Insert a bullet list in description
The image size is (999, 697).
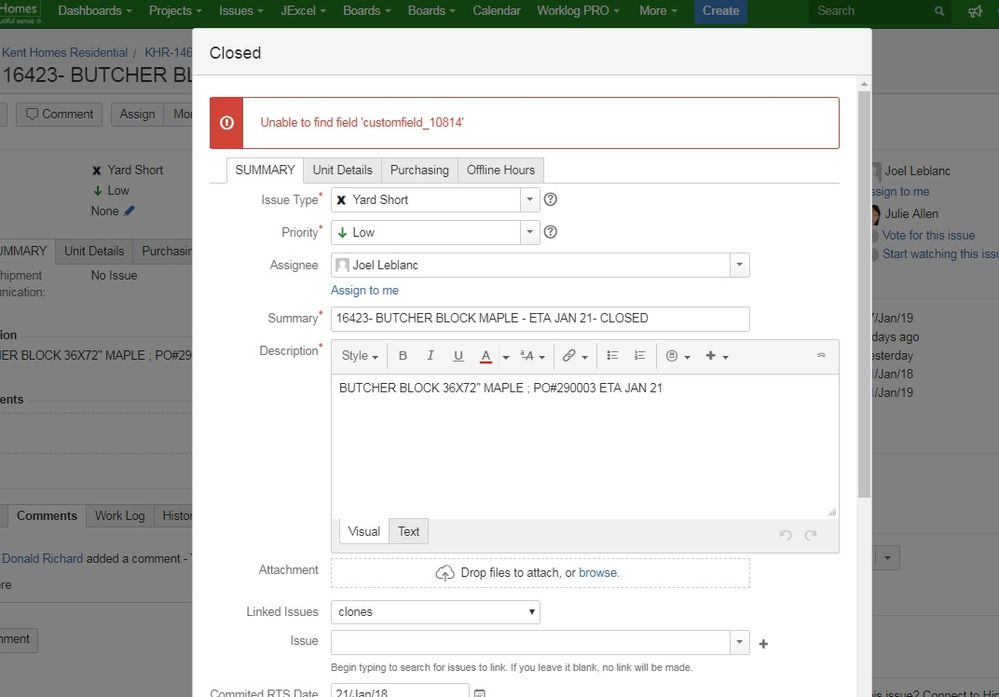612,356
